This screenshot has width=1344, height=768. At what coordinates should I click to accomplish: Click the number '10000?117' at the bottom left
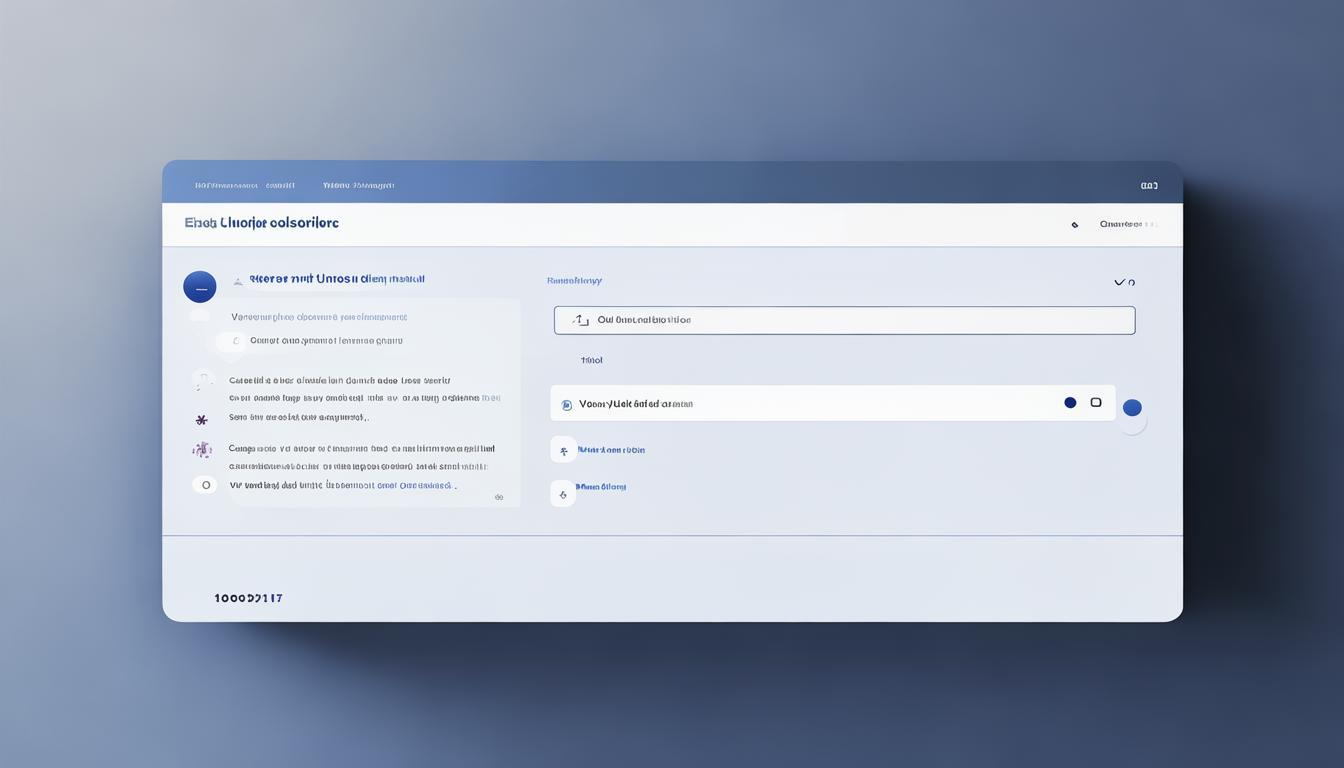point(249,598)
